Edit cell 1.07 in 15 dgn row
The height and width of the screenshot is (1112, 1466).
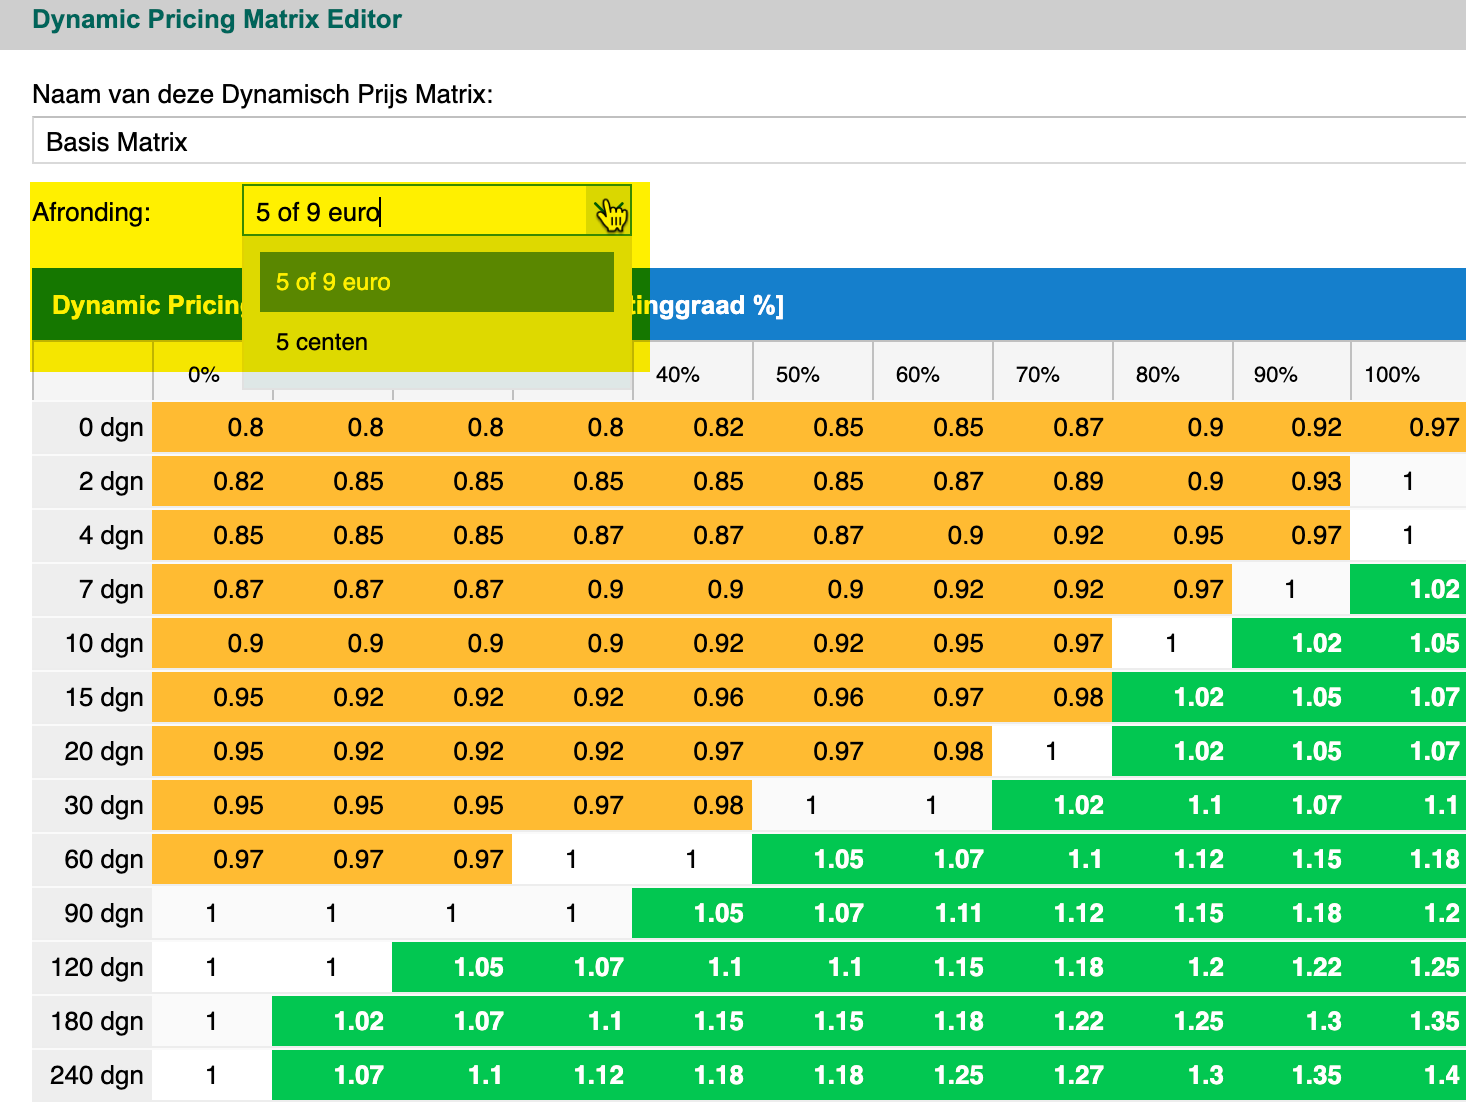[x=1408, y=697]
